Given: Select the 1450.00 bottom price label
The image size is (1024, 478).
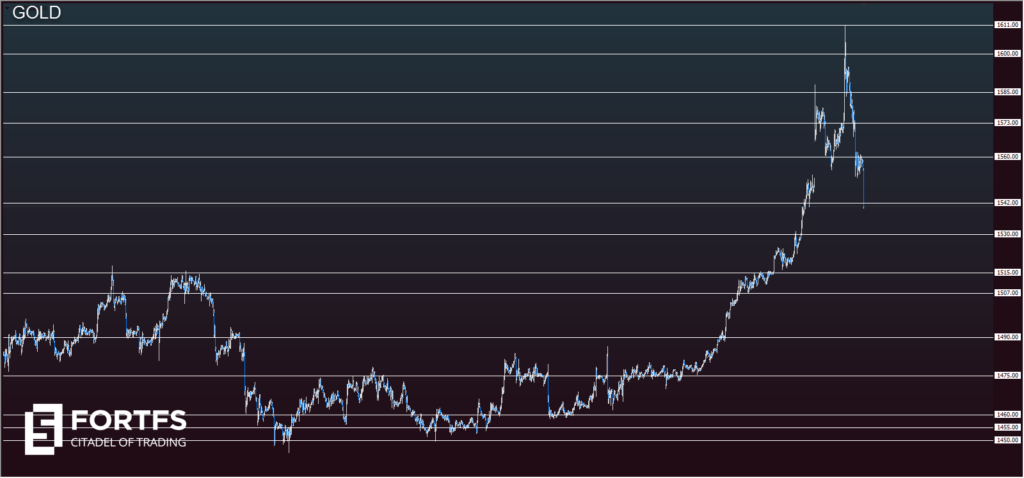Looking at the screenshot, I should (1006, 440).
